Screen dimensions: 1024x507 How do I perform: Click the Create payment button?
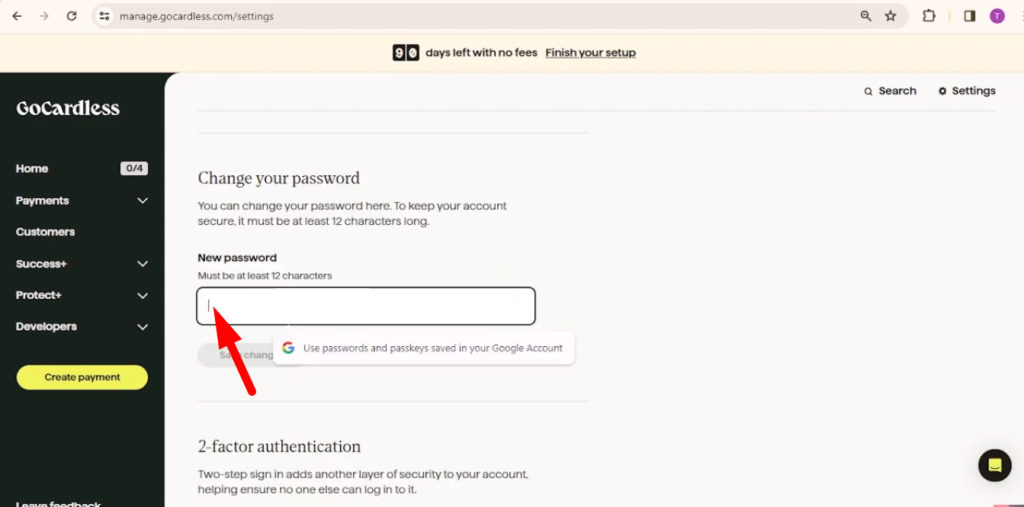click(x=82, y=377)
